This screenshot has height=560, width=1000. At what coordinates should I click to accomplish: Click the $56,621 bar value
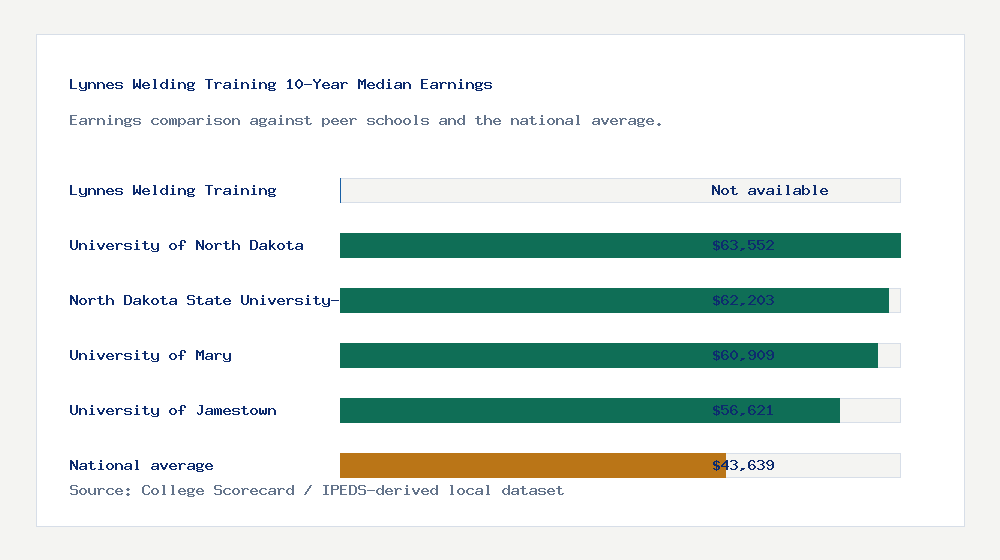[x=743, y=411]
